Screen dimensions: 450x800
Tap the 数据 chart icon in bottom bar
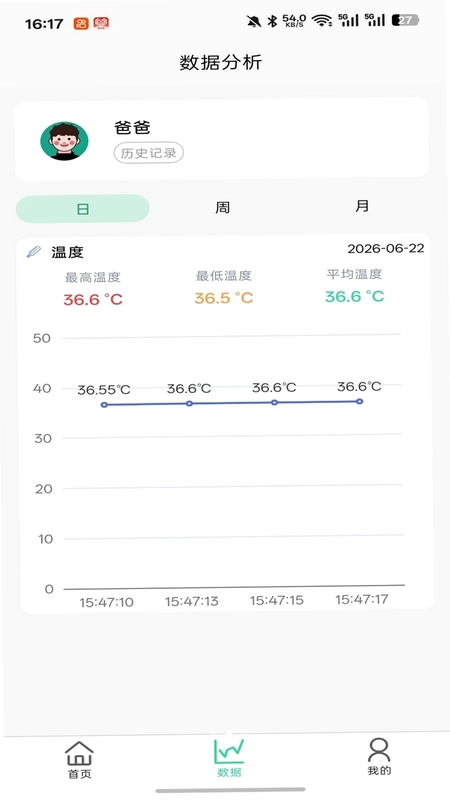229,751
